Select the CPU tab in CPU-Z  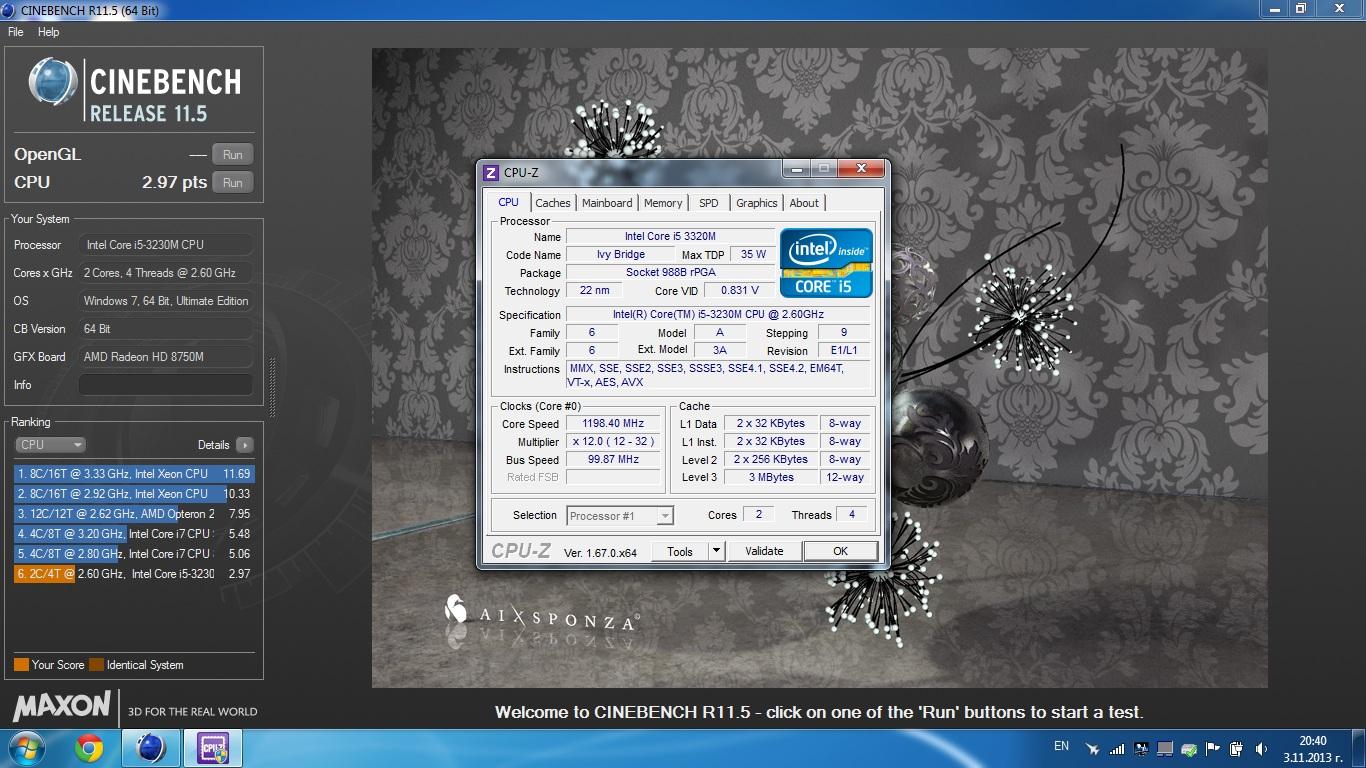pos(509,202)
